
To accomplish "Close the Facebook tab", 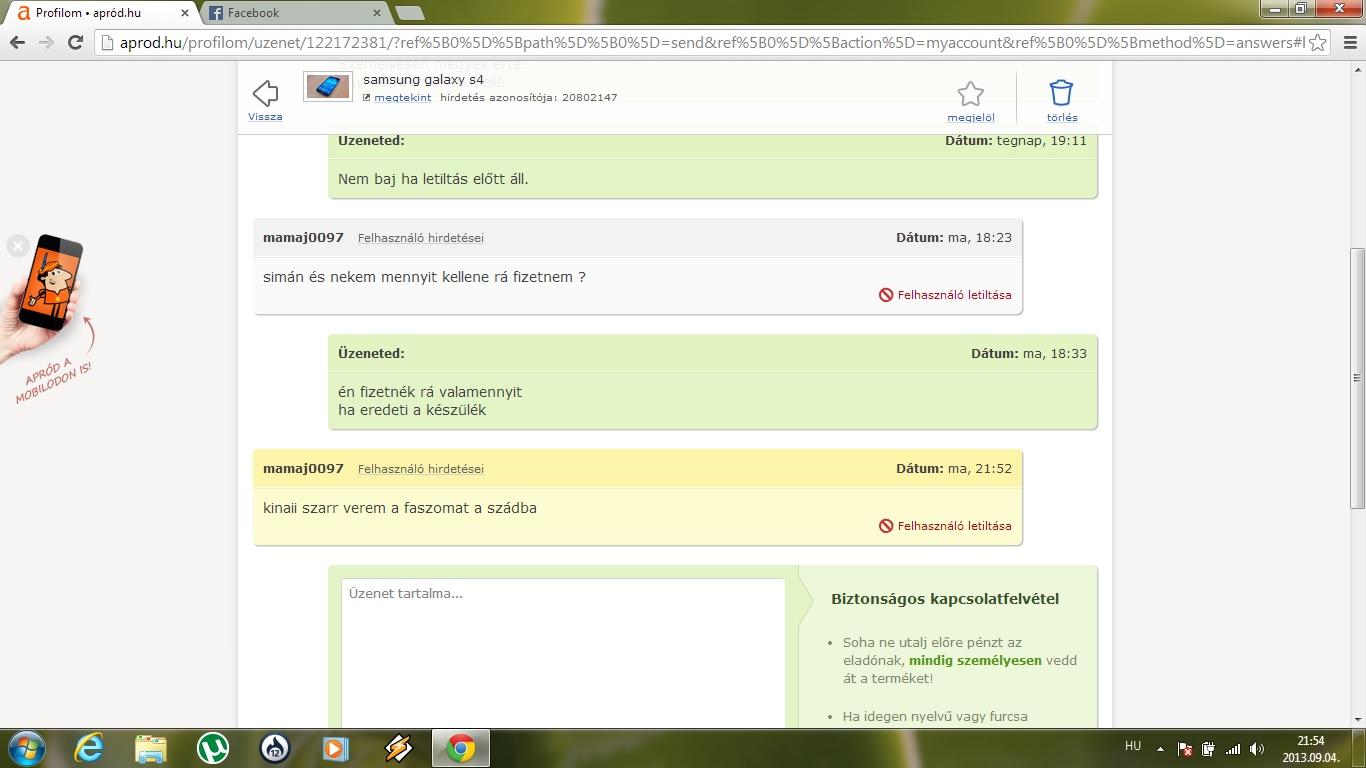I will (376, 13).
